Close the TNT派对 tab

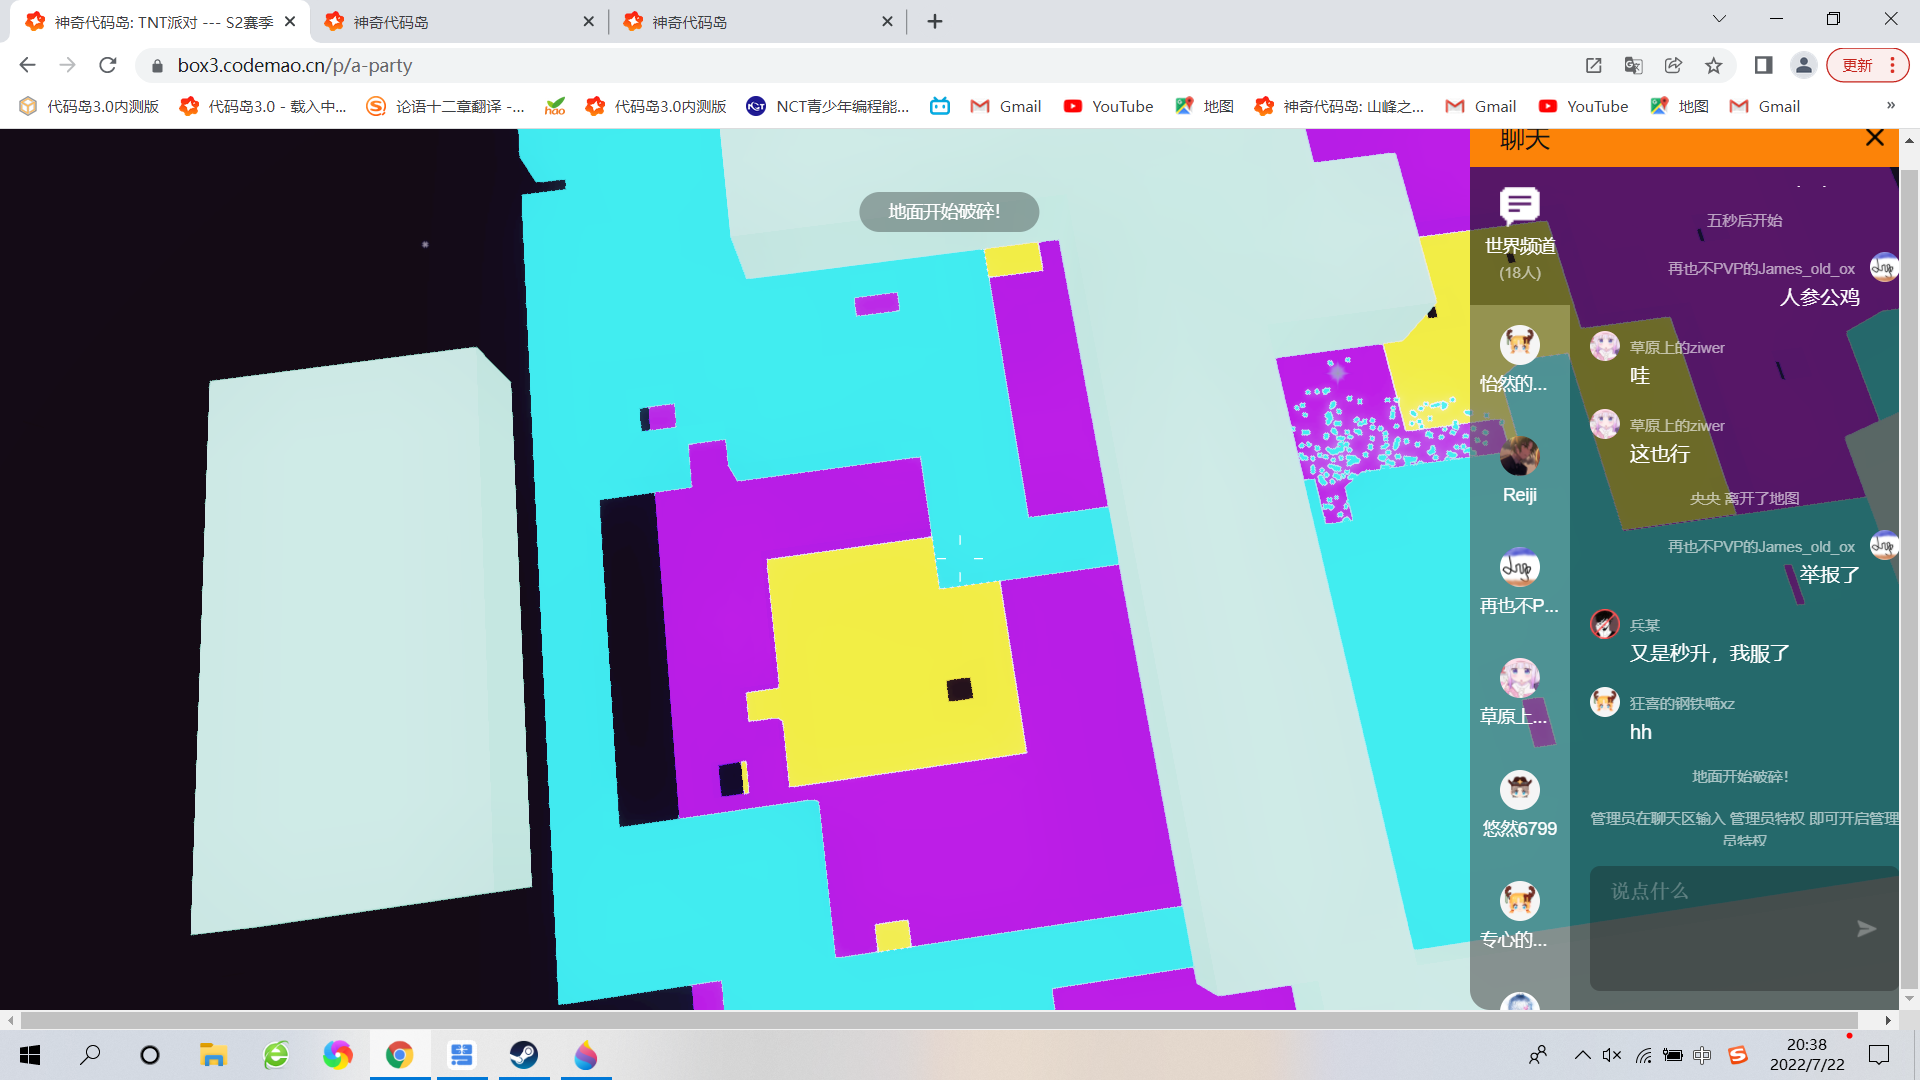point(290,21)
